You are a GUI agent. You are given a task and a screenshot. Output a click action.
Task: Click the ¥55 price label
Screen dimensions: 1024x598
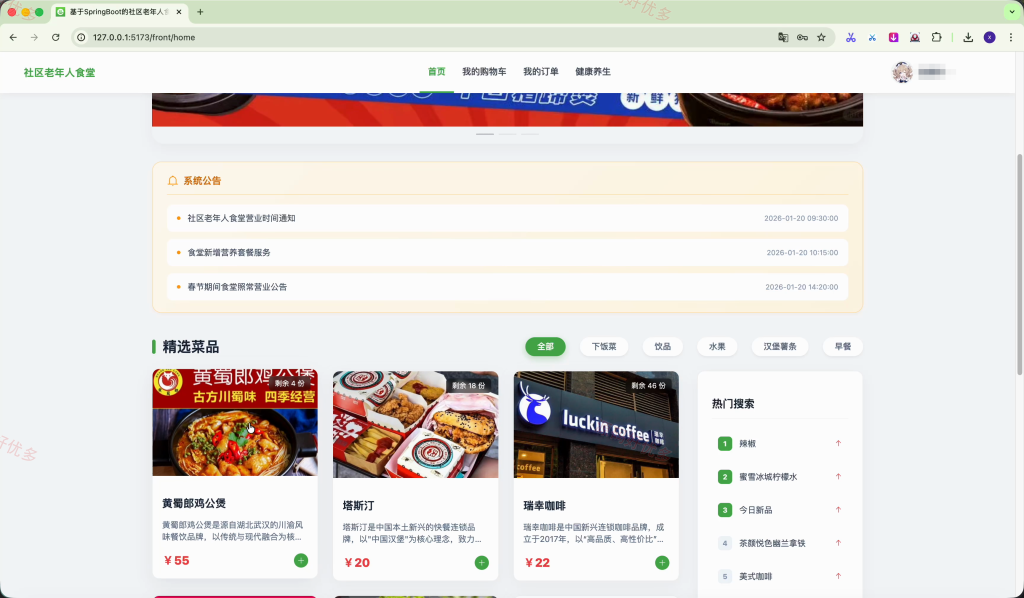coord(176,561)
